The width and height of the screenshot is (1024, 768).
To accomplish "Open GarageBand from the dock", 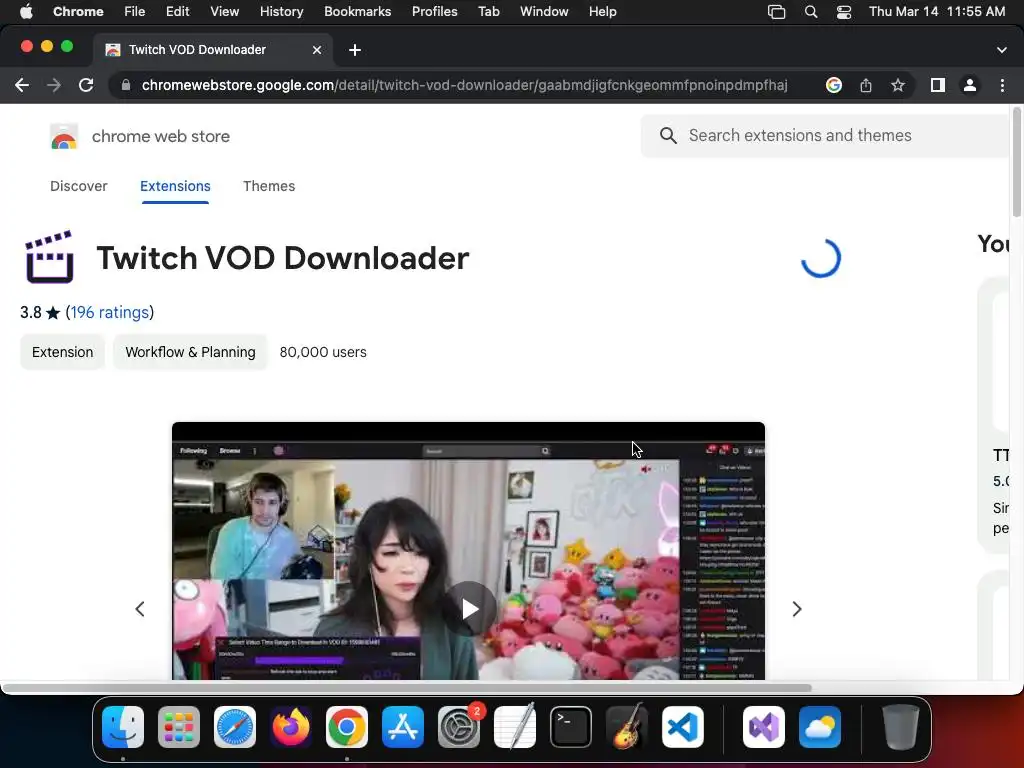I will pos(627,727).
